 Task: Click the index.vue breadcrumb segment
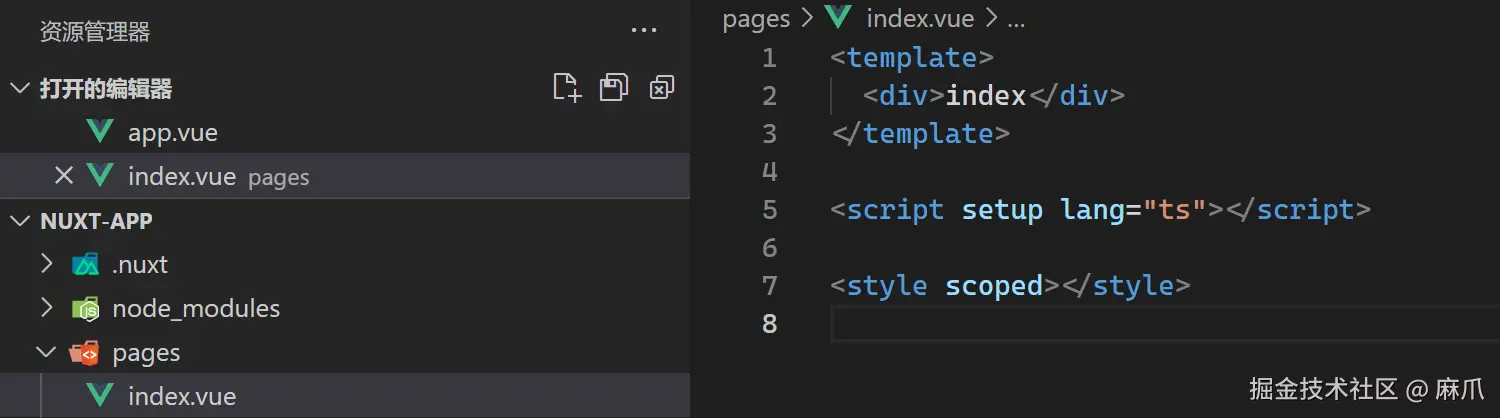(x=920, y=18)
